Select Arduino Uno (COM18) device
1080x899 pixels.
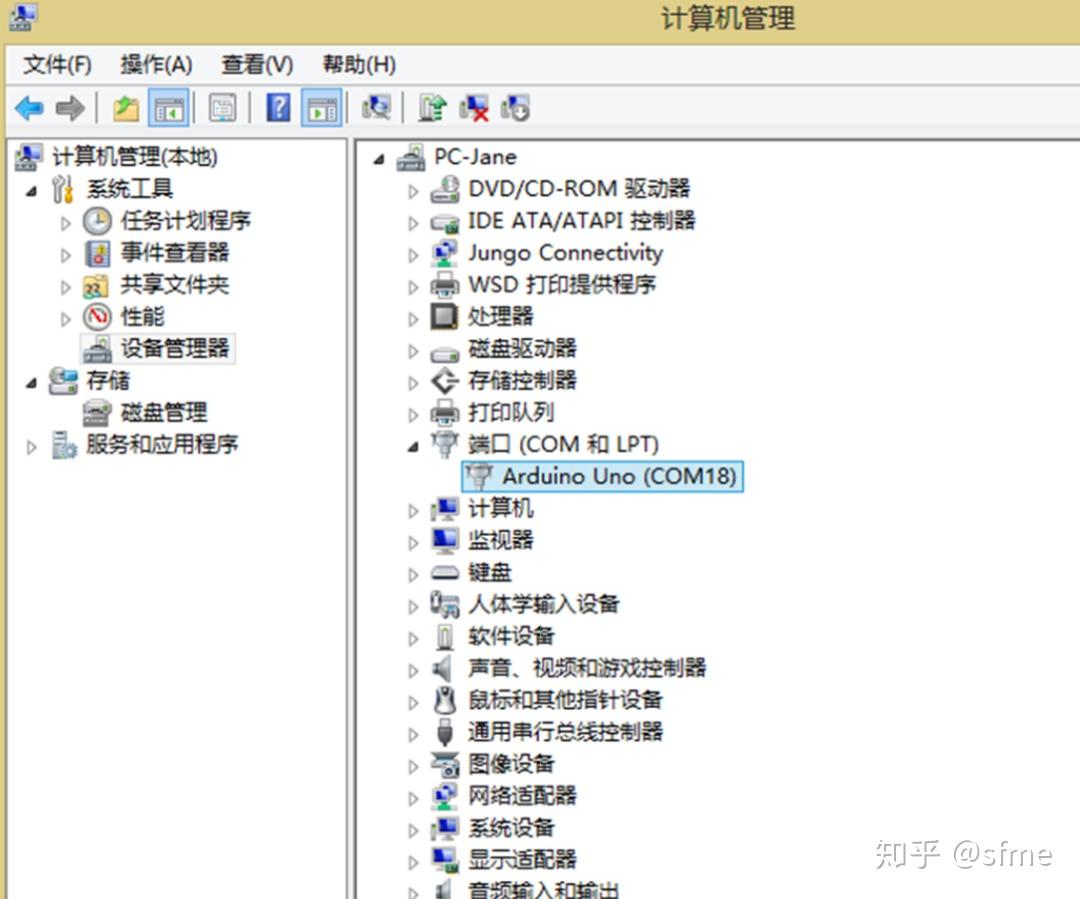[600, 476]
